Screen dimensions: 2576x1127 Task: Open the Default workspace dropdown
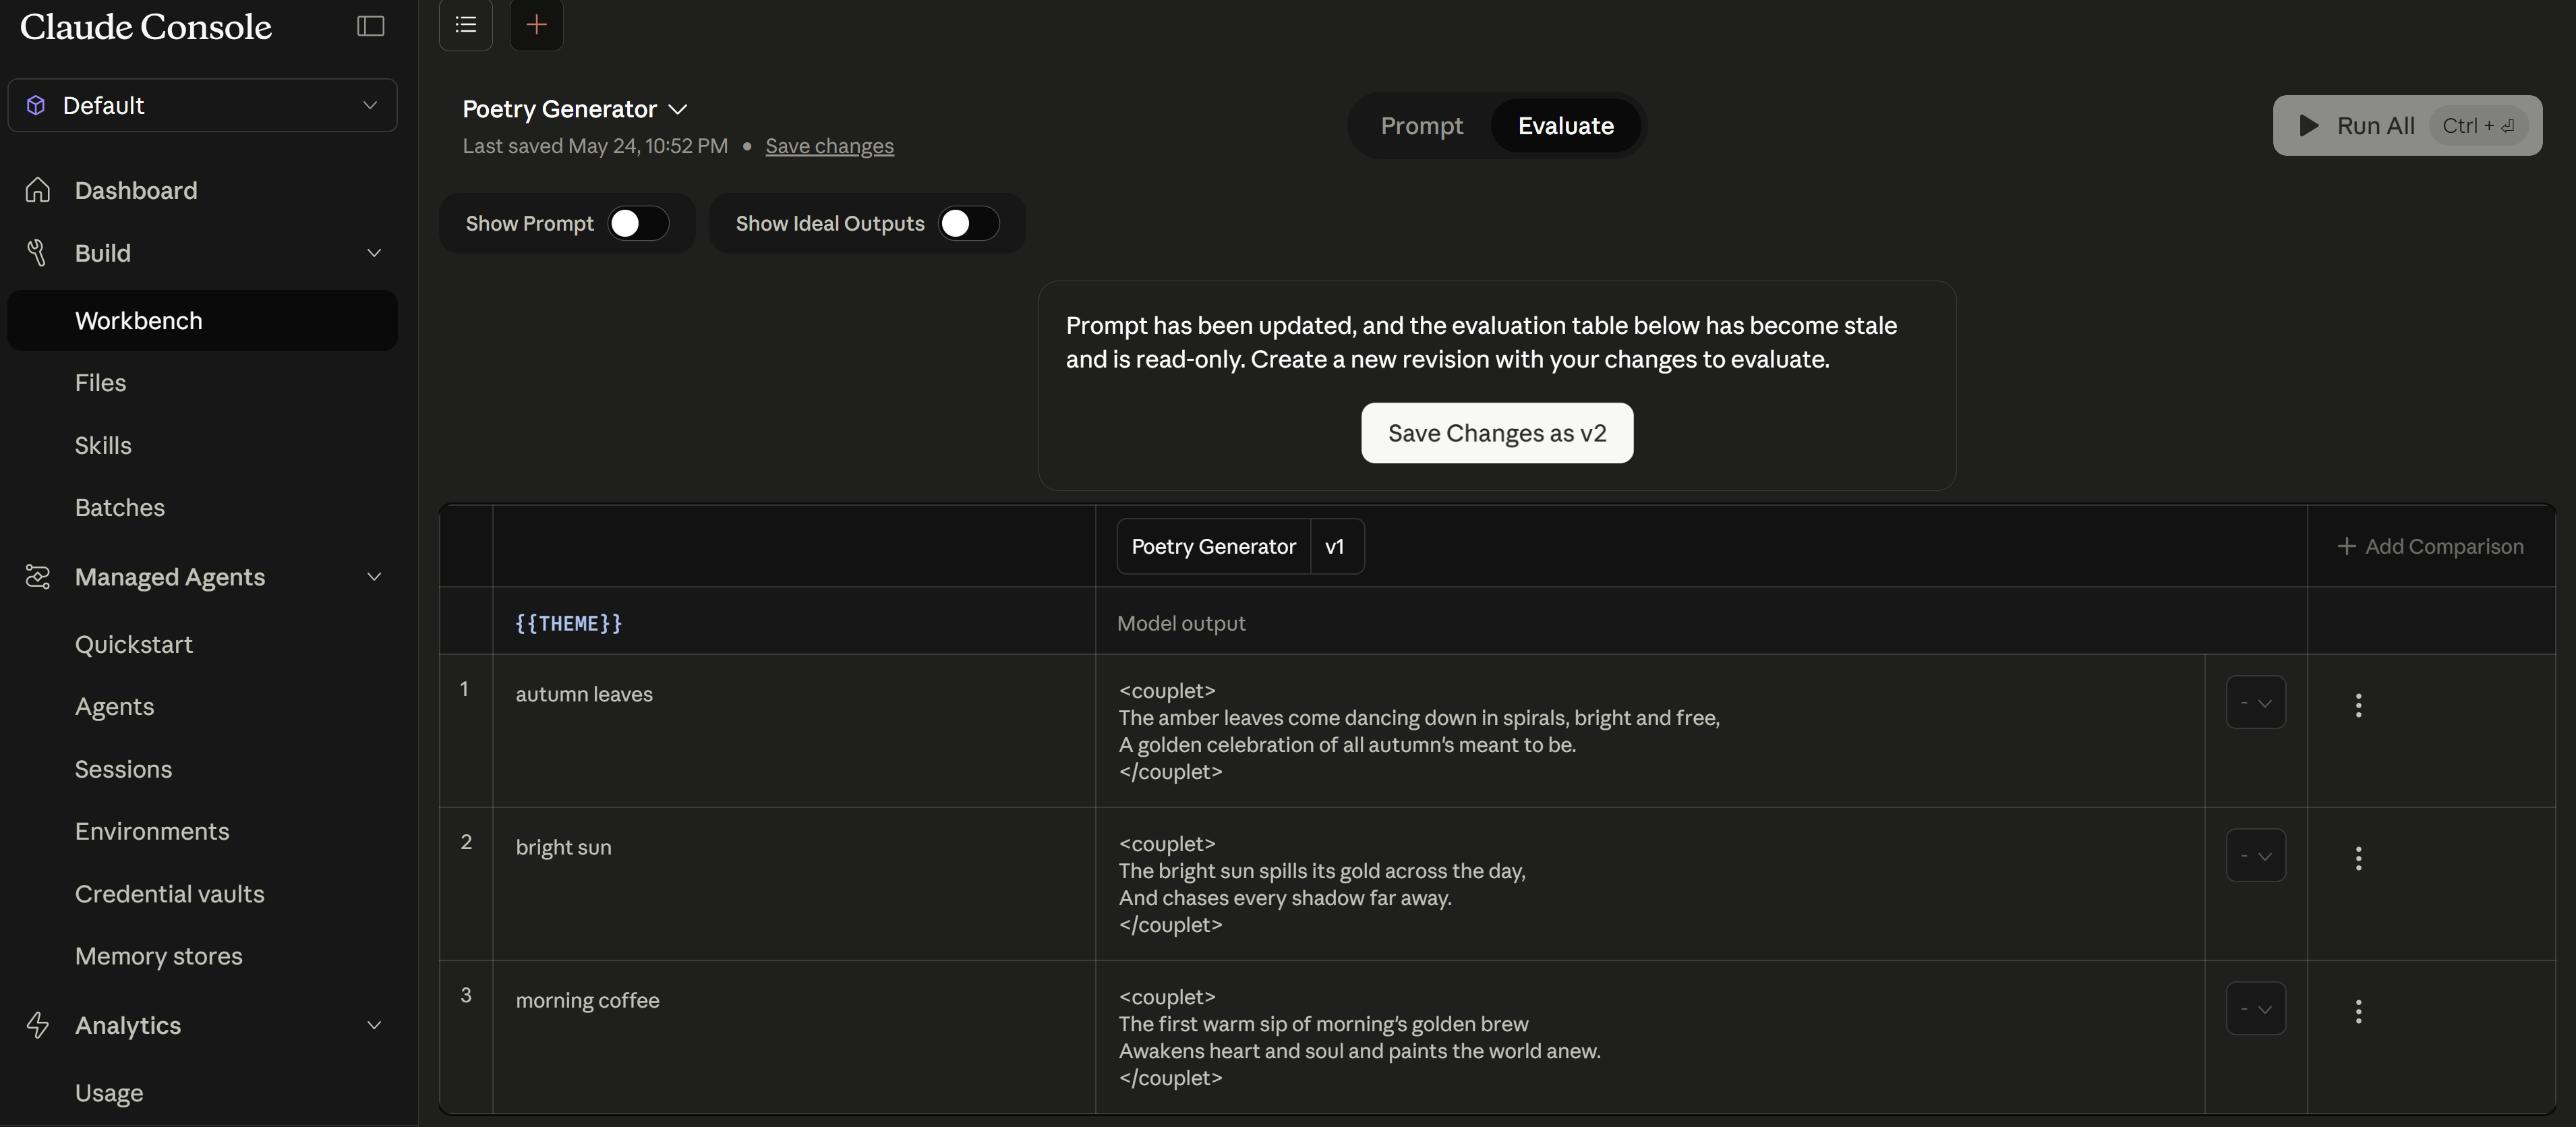[x=202, y=105]
